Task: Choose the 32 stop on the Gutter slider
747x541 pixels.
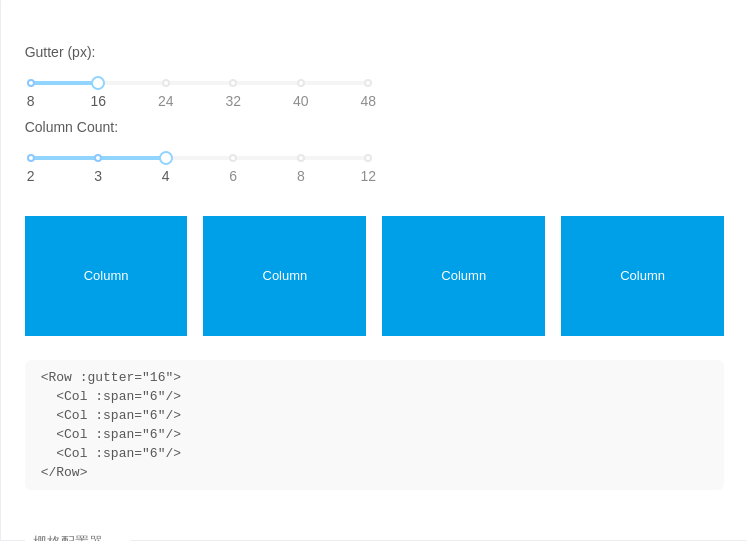Action: 233,83
